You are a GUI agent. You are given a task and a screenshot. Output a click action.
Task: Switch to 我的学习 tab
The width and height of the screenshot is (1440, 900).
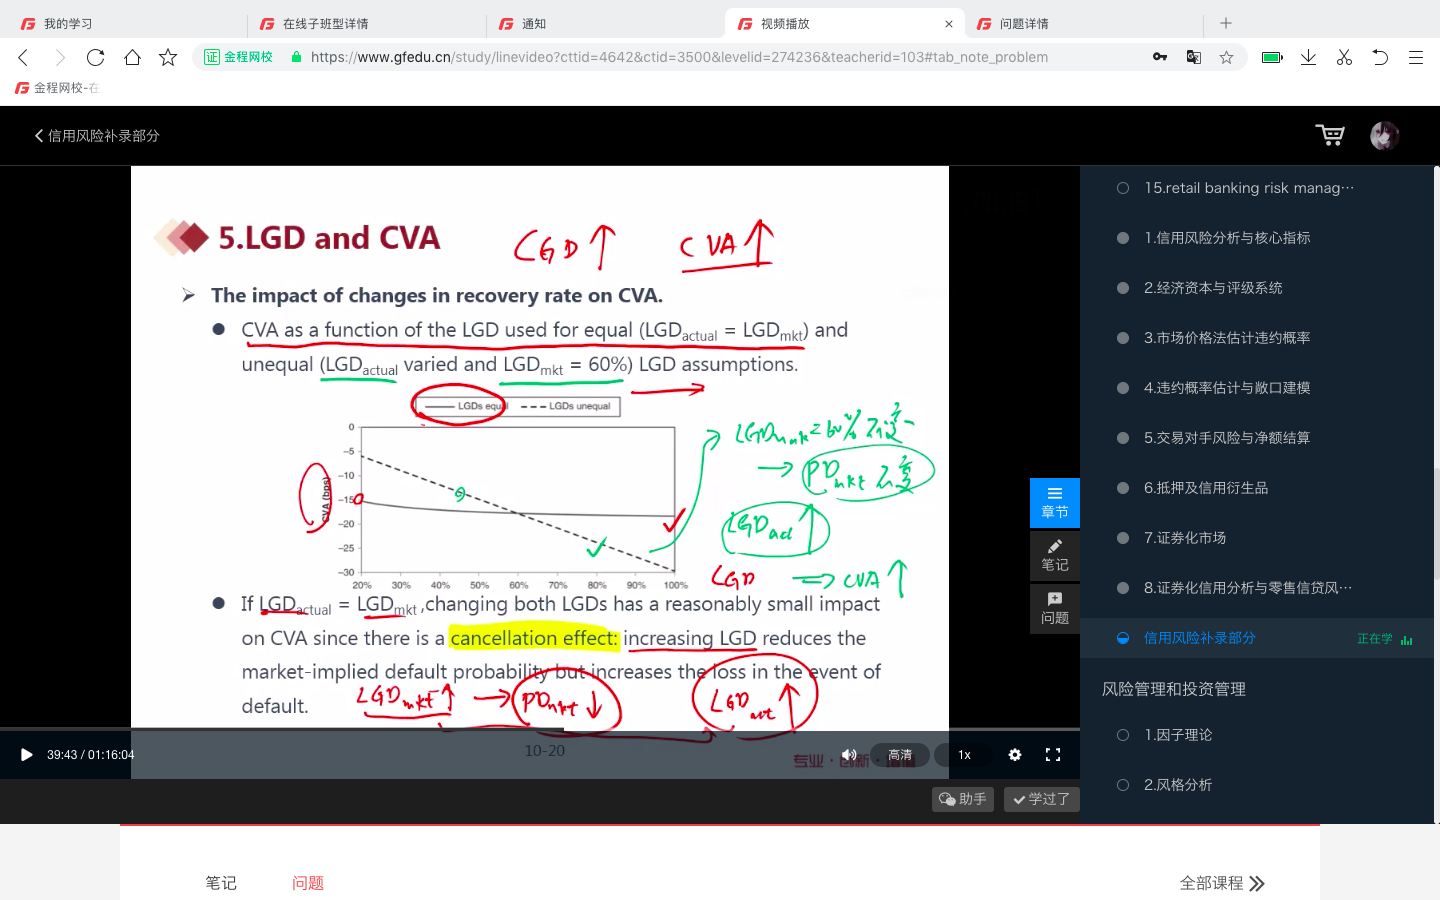[x=125, y=24]
